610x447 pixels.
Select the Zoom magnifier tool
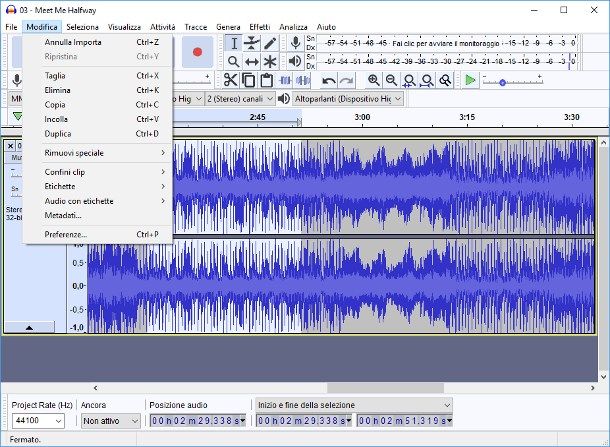234,61
